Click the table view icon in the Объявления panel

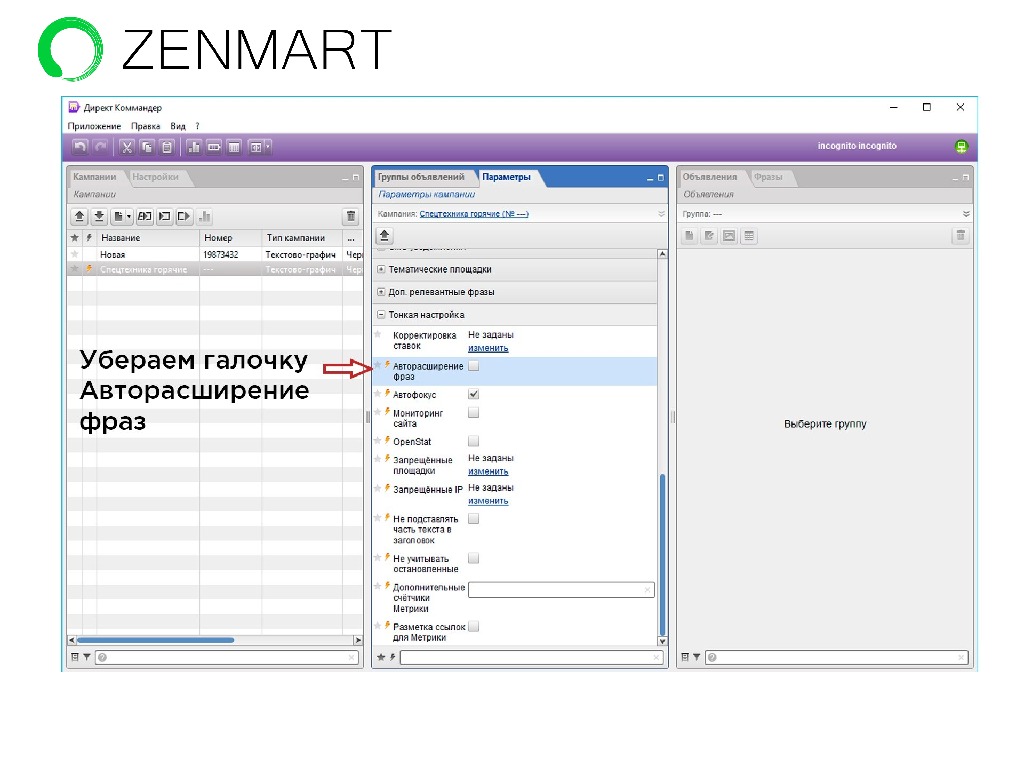click(749, 236)
